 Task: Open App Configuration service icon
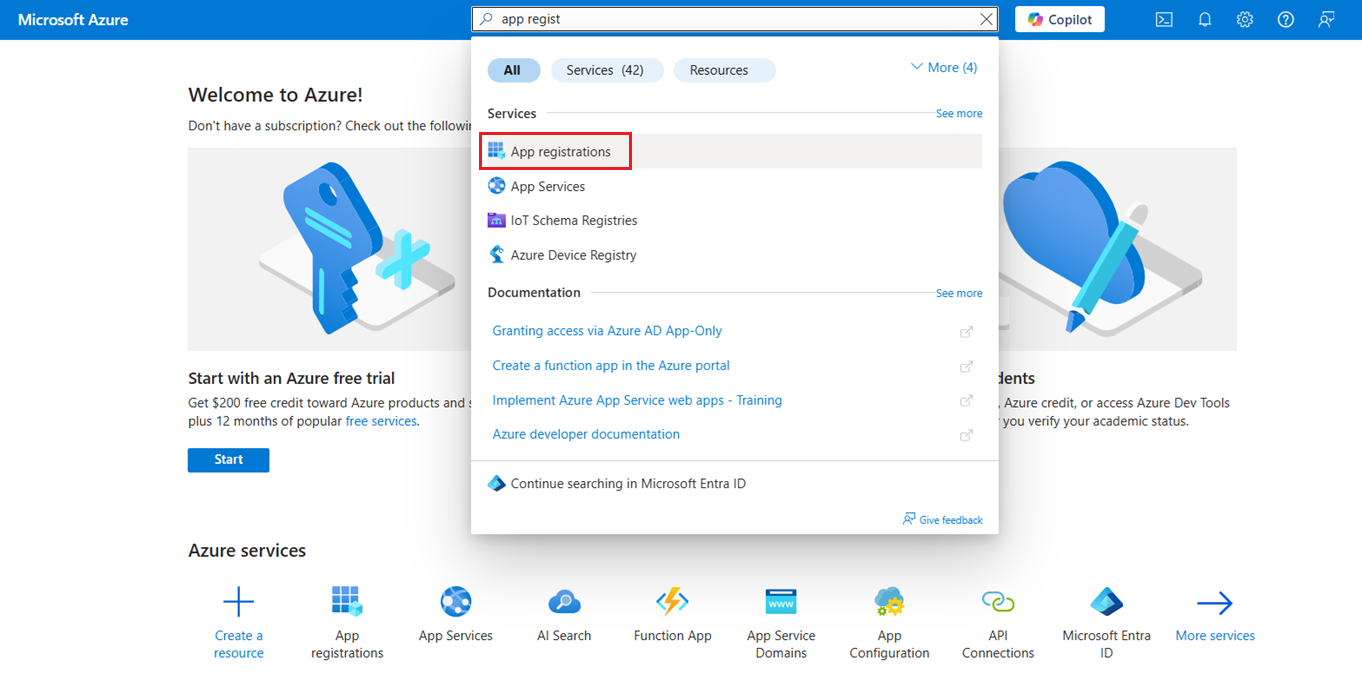pyautogui.click(x=889, y=601)
